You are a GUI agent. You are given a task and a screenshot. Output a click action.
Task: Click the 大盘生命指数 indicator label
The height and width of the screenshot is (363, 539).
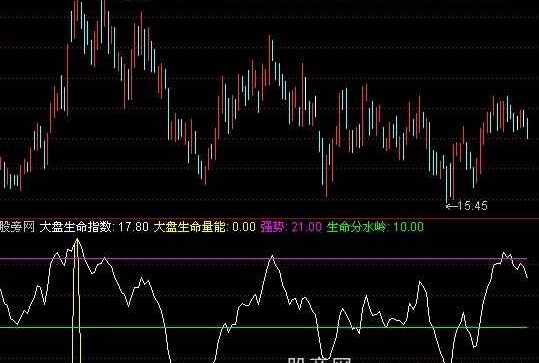click(76, 227)
